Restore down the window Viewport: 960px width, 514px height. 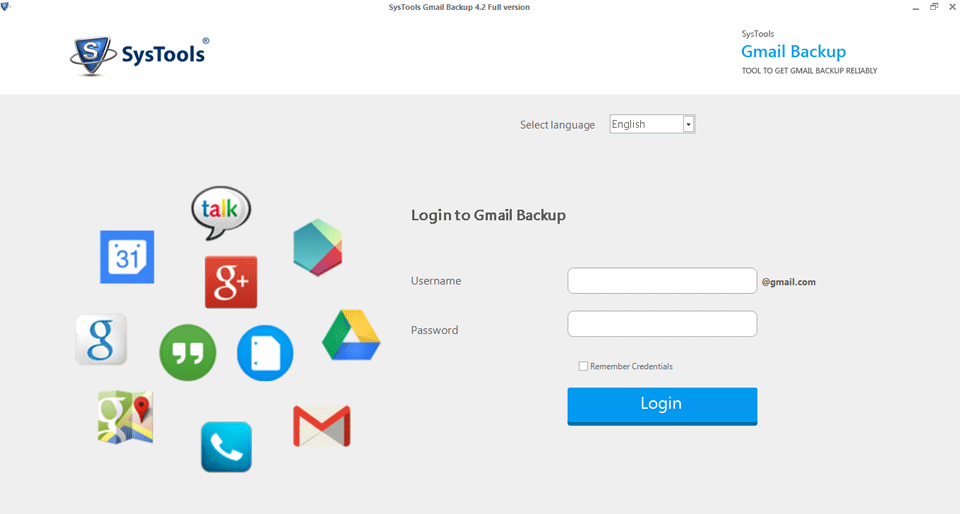pyautogui.click(x=934, y=7)
